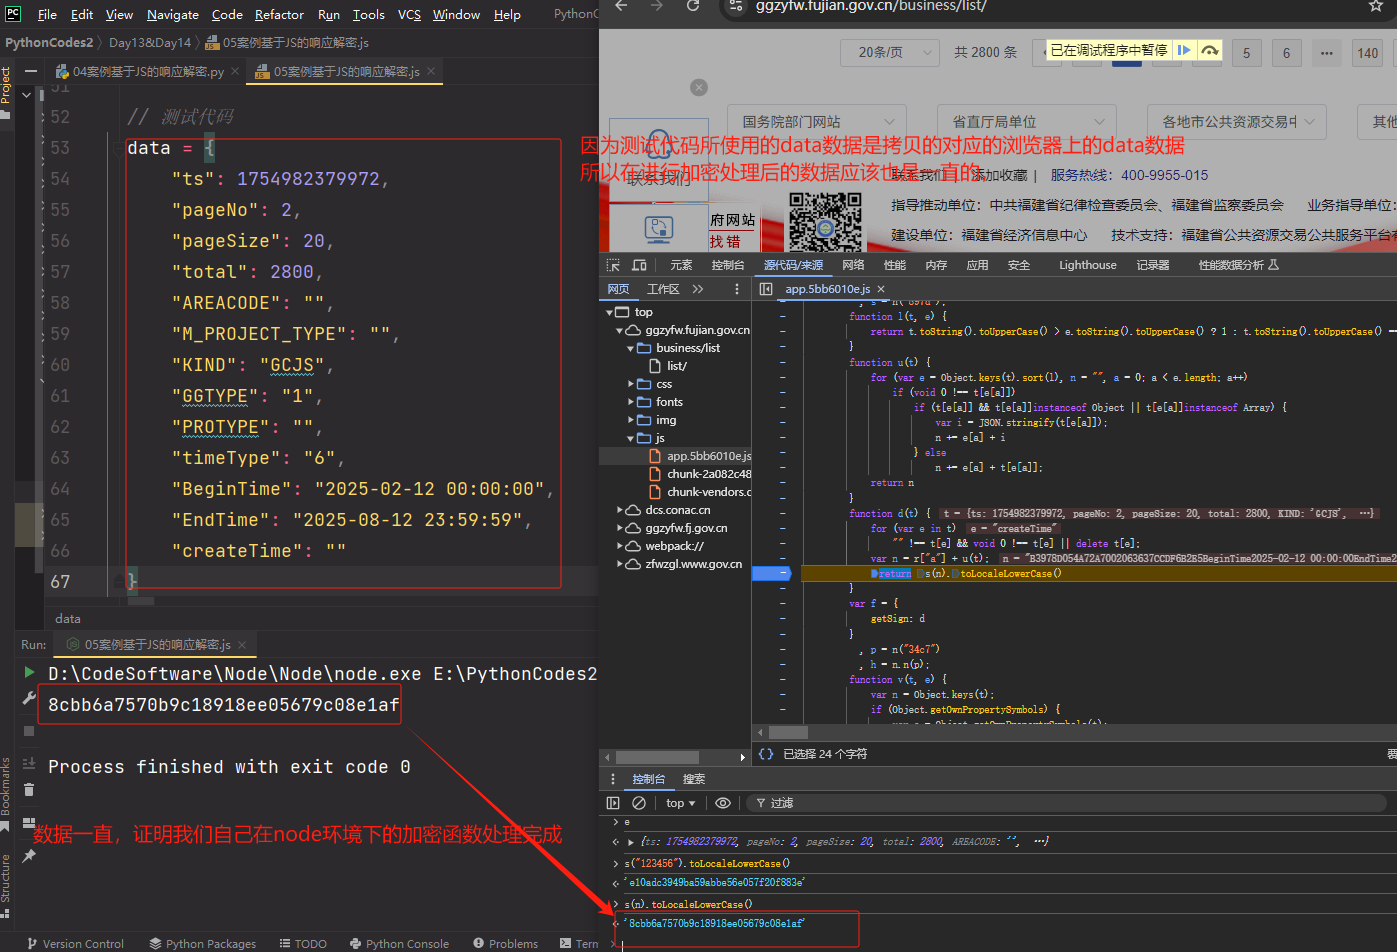Click the layout icon above the pin
The width and height of the screenshot is (1397, 952).
29,825
